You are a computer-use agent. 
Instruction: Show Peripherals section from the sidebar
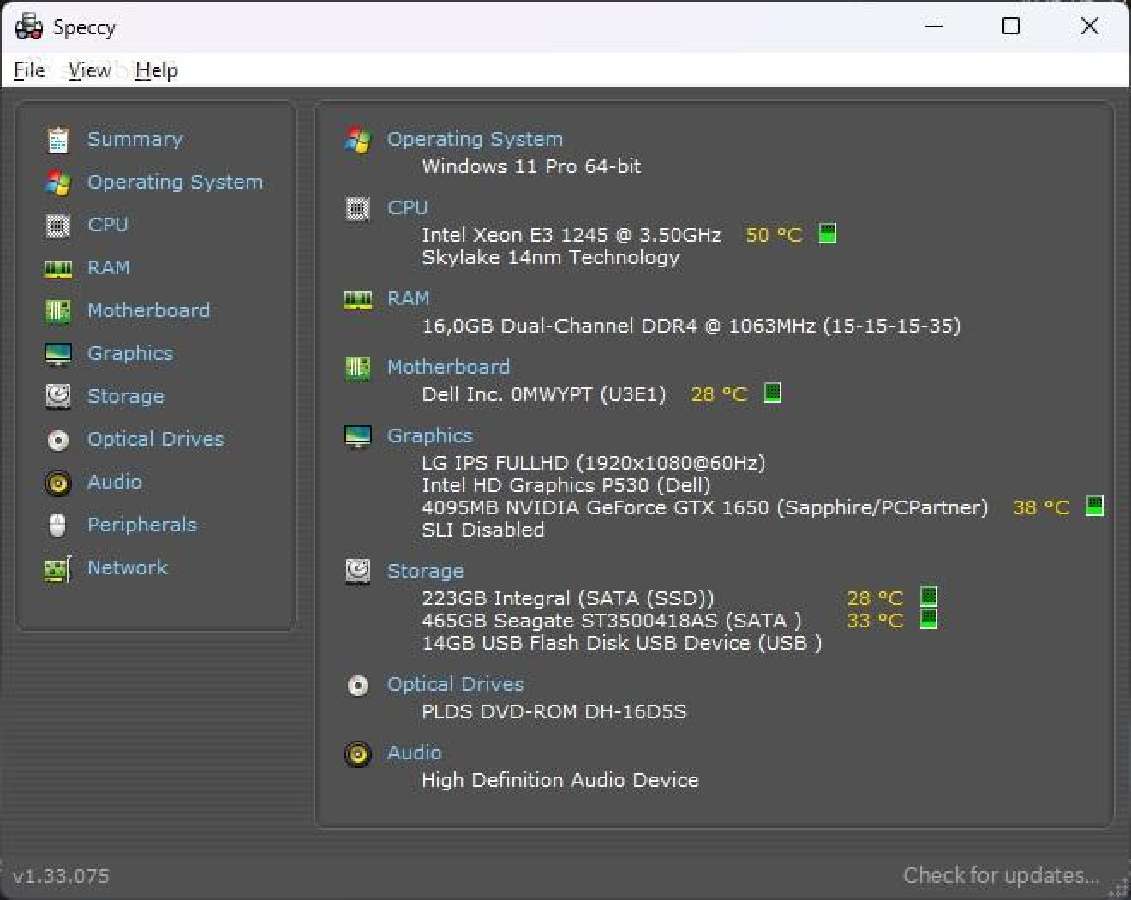point(142,525)
